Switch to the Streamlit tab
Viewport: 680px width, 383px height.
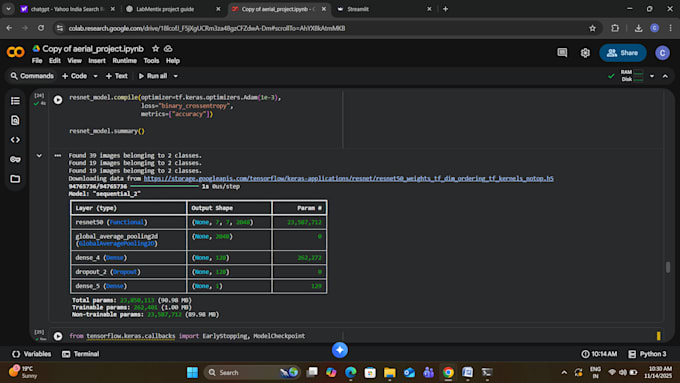point(384,9)
